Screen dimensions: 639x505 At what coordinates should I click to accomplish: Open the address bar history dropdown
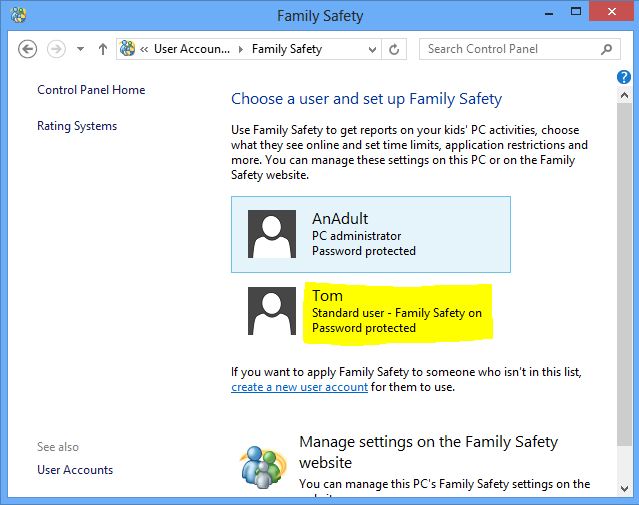click(x=372, y=50)
